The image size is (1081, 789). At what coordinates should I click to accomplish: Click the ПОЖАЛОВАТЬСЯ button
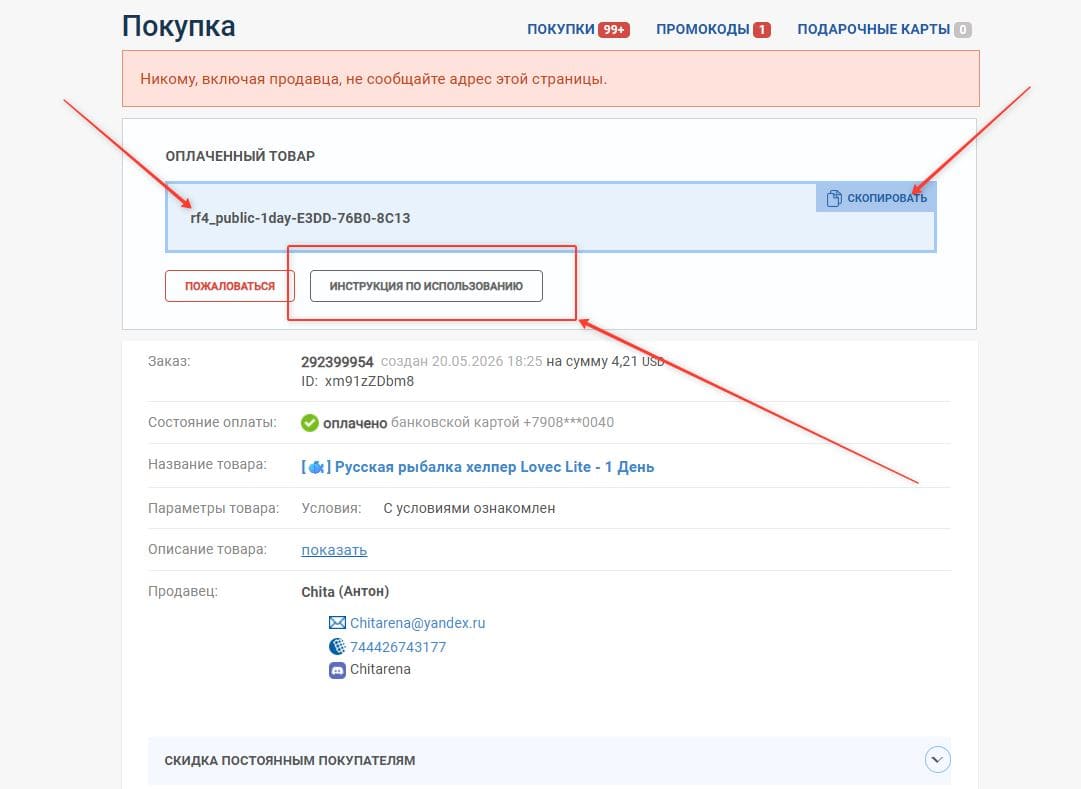pos(230,286)
